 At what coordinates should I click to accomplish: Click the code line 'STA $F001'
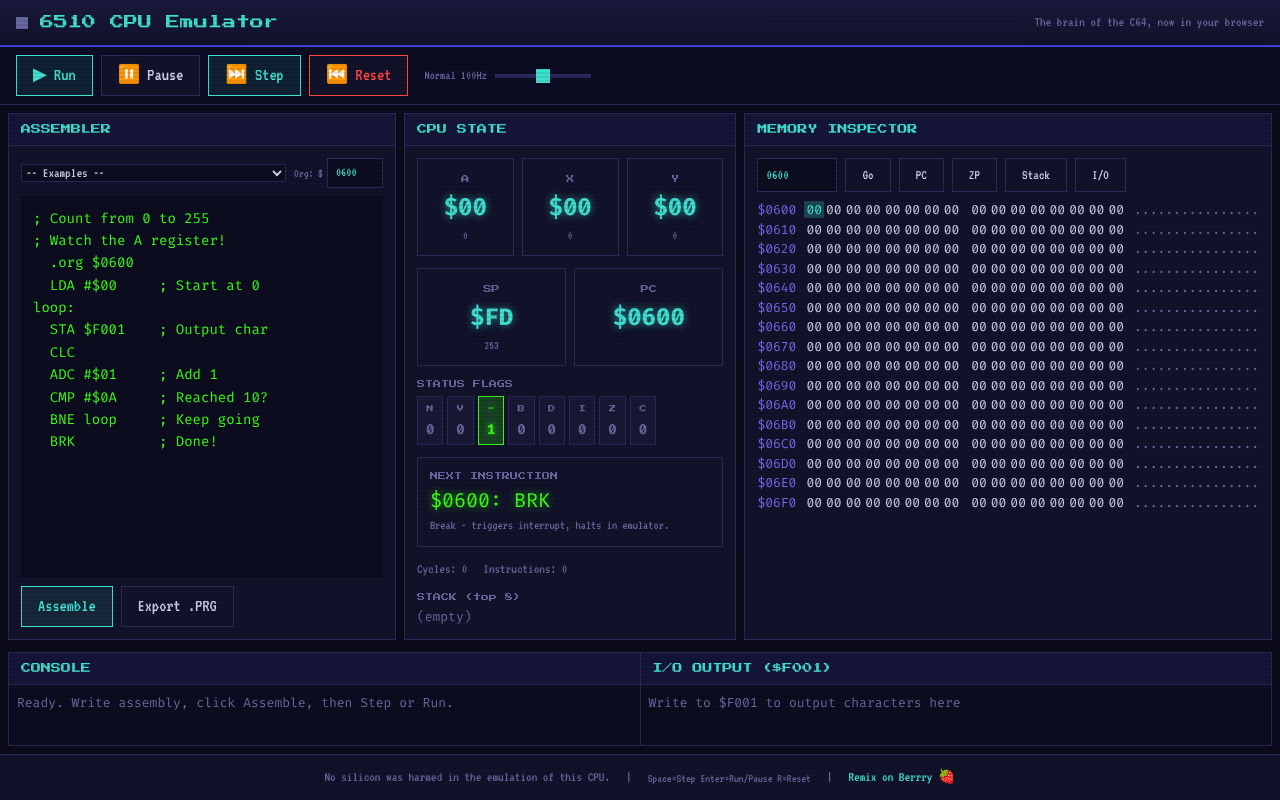tap(88, 329)
